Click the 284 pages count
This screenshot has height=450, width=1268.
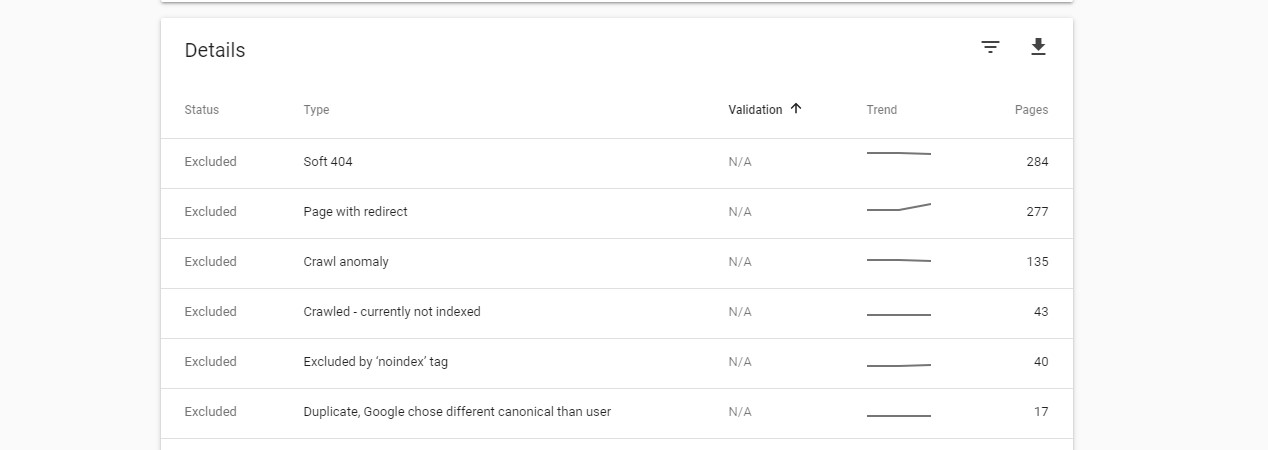tap(1037, 162)
